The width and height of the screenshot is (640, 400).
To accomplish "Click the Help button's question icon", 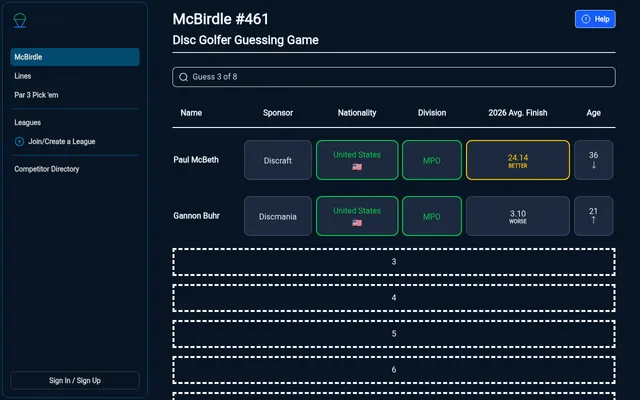I will coord(586,19).
